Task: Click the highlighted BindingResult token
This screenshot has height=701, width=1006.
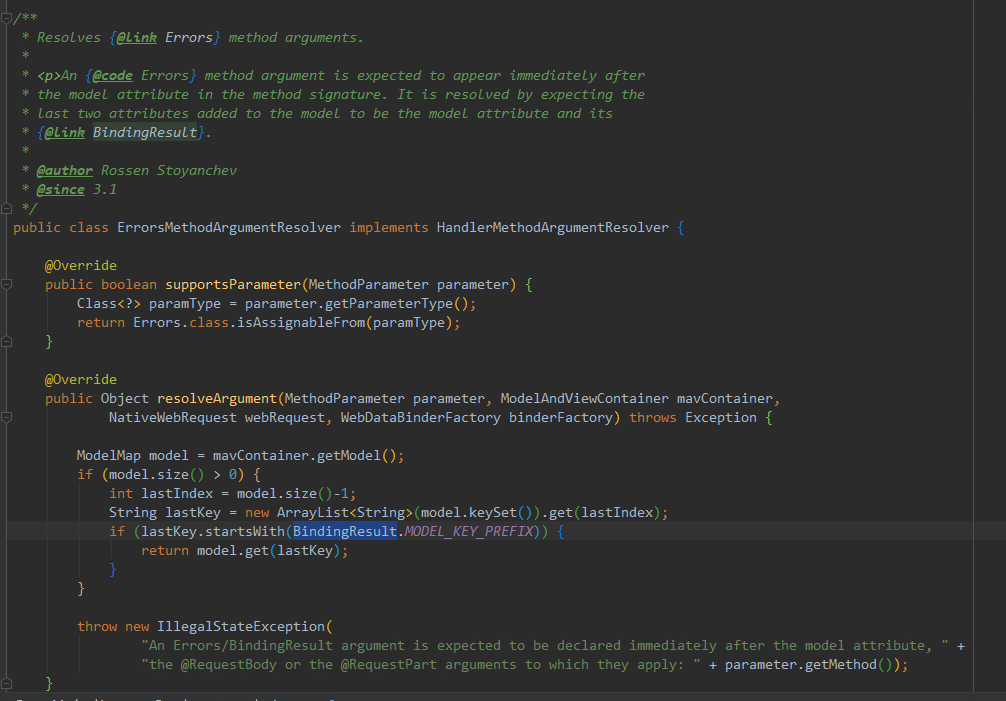Action: point(344,531)
